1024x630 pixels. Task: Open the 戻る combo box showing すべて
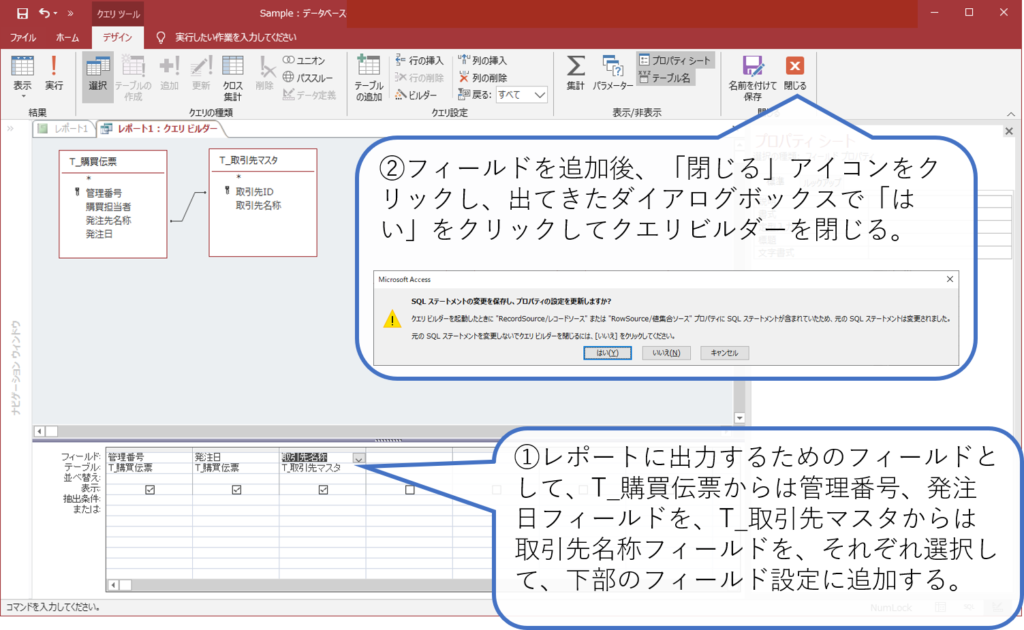tap(521, 95)
